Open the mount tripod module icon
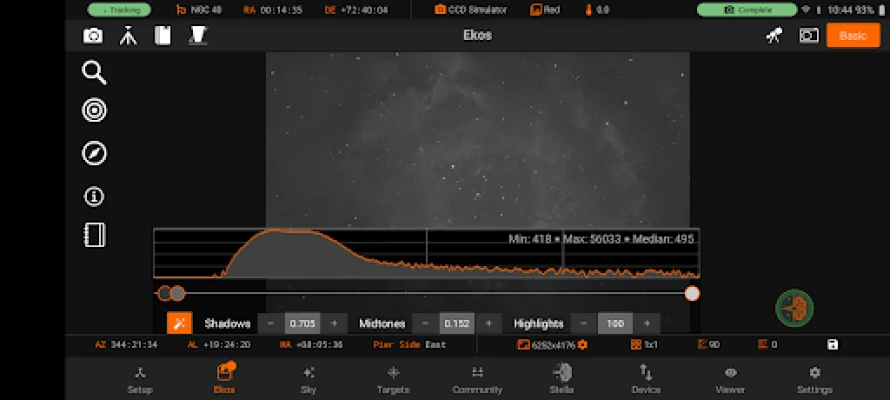The width and height of the screenshot is (890, 400). 128,36
